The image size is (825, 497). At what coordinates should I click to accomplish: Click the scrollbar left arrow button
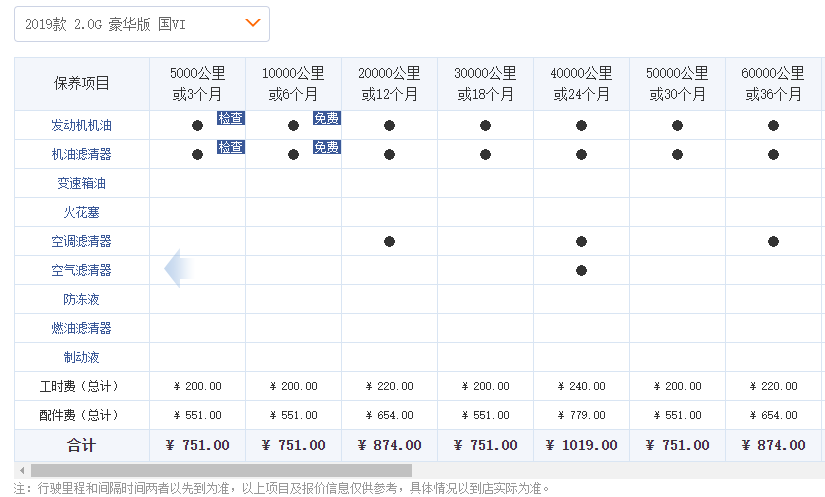pyautogui.click(x=22, y=470)
